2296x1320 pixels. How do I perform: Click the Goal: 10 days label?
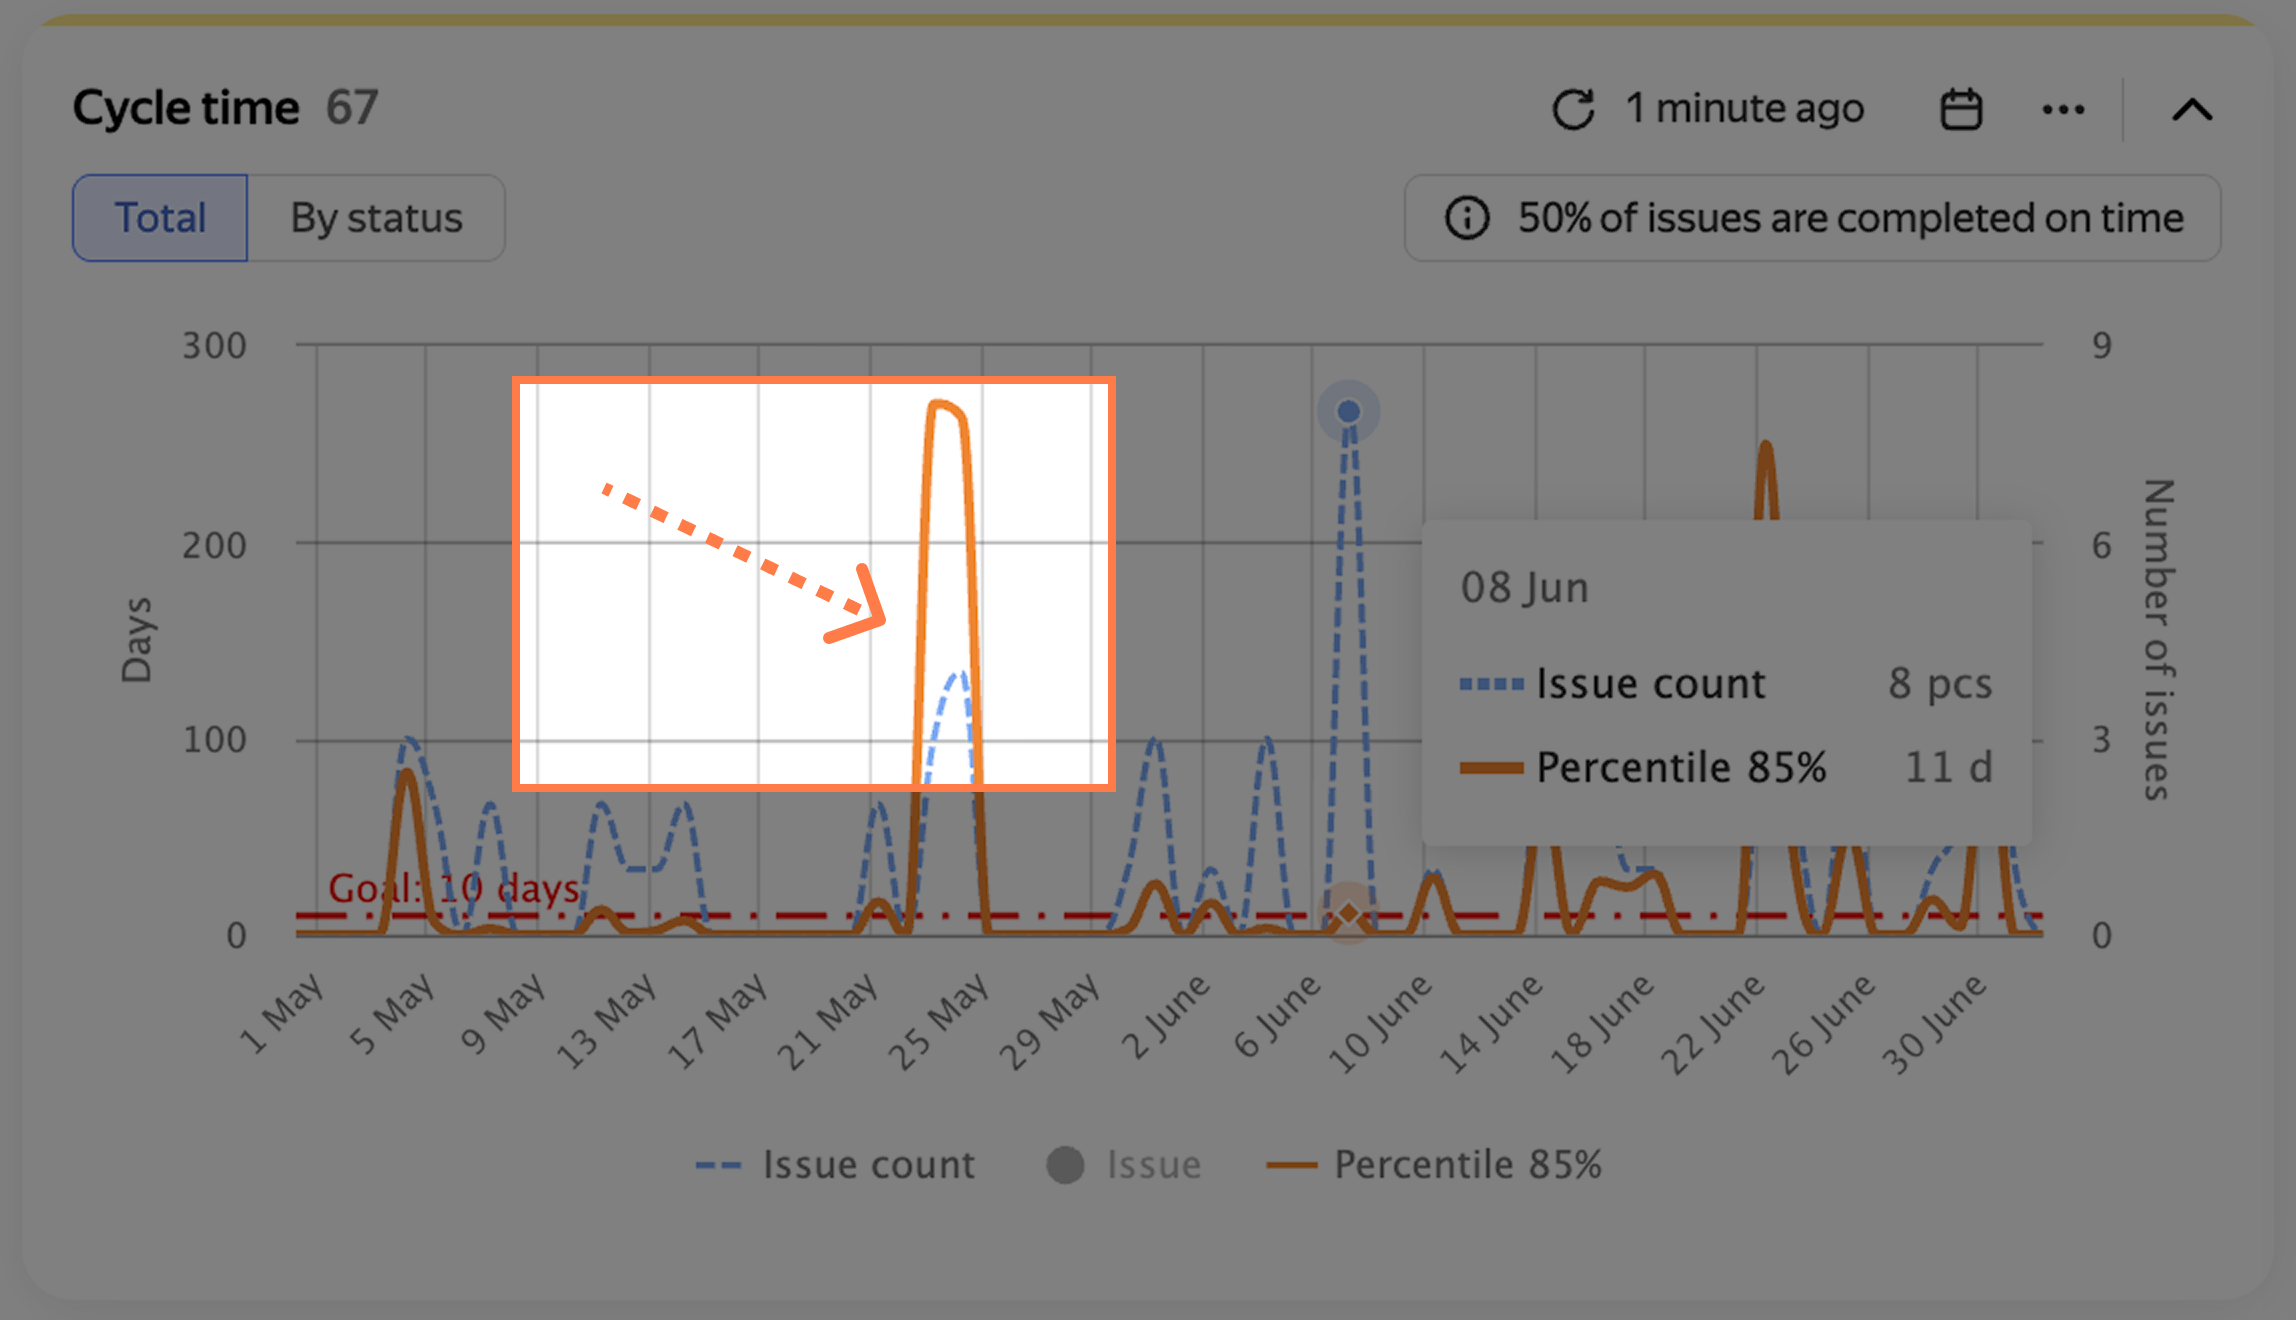[x=454, y=888]
